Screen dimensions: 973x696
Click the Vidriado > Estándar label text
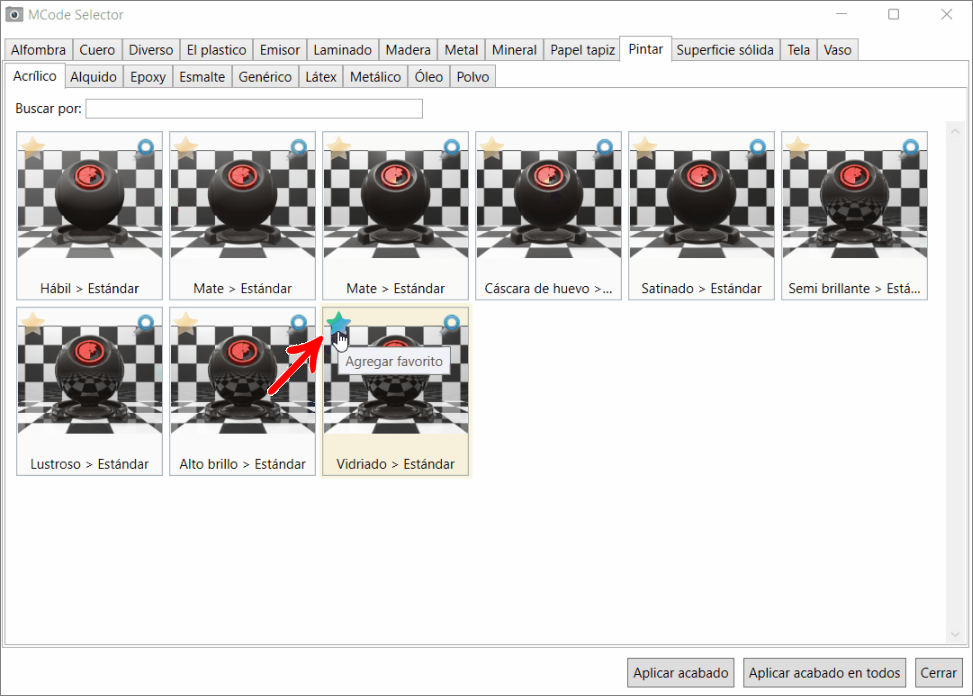(395, 464)
